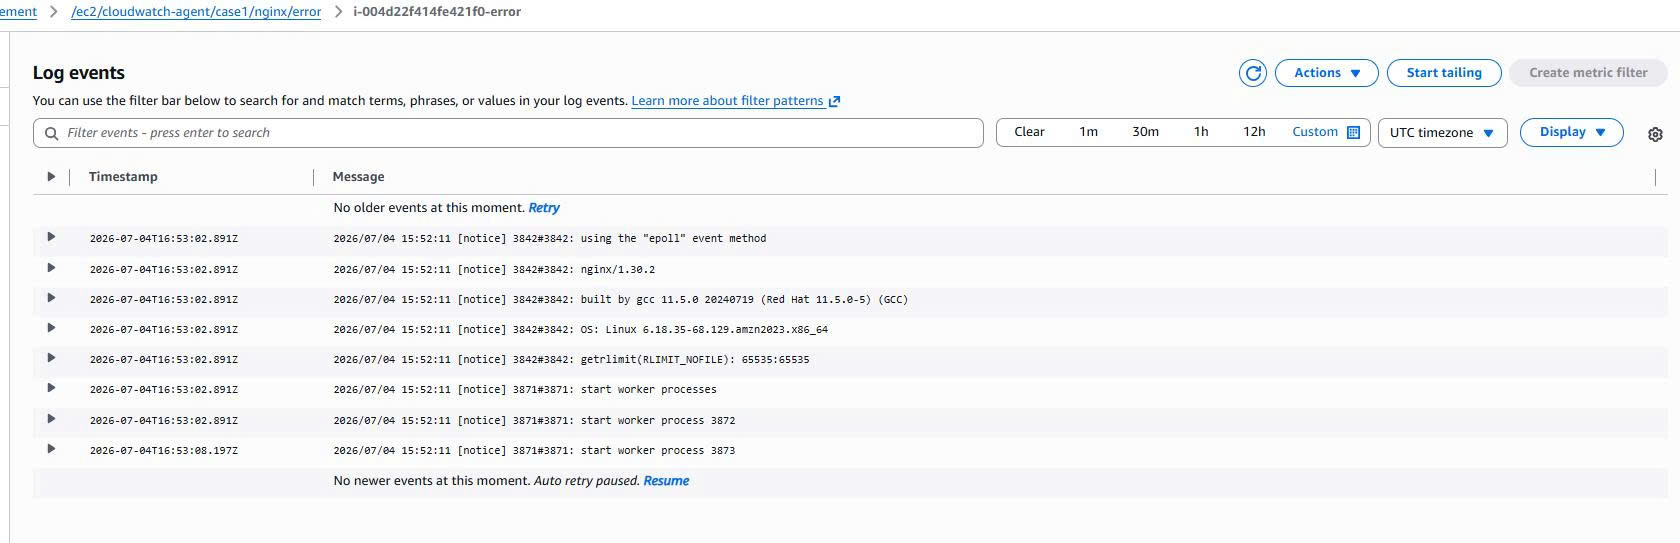This screenshot has width=1680, height=543.
Task: Expand the 'built by gcc 11.5.0' row
Action: (51, 298)
